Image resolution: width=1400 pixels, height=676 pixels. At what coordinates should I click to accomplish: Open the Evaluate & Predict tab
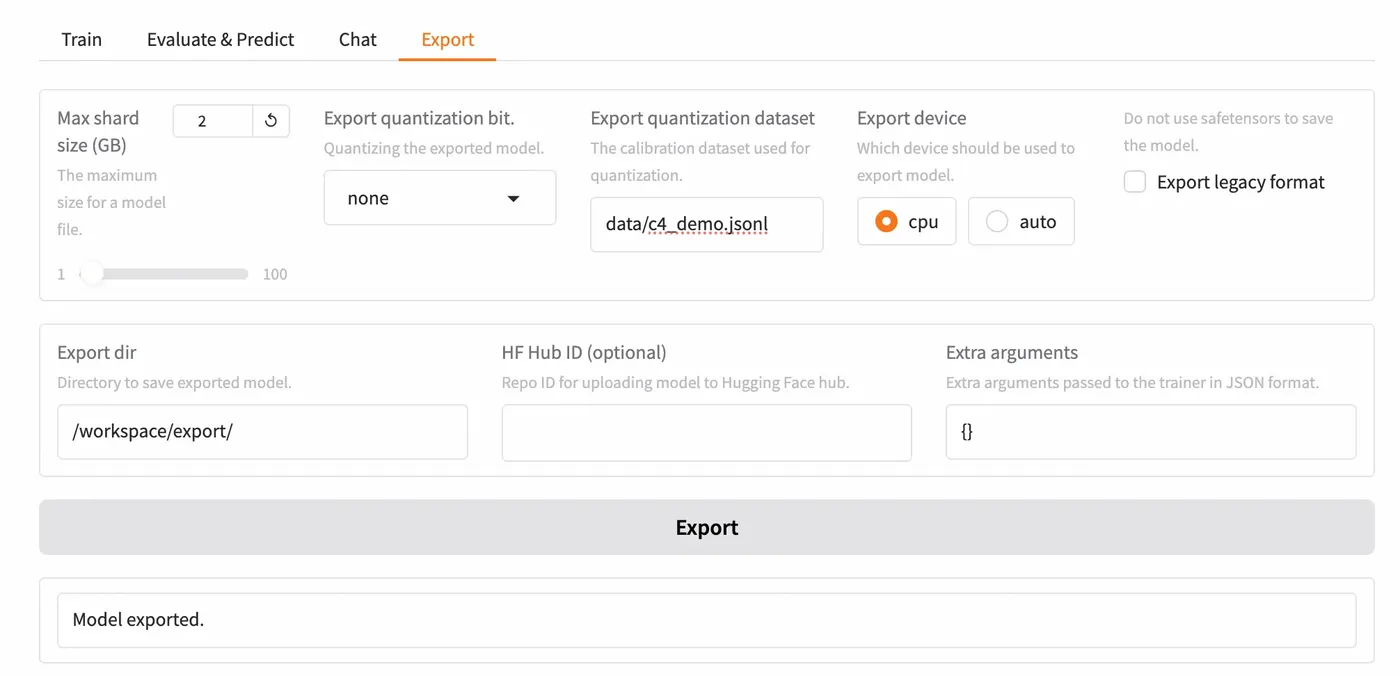click(220, 40)
